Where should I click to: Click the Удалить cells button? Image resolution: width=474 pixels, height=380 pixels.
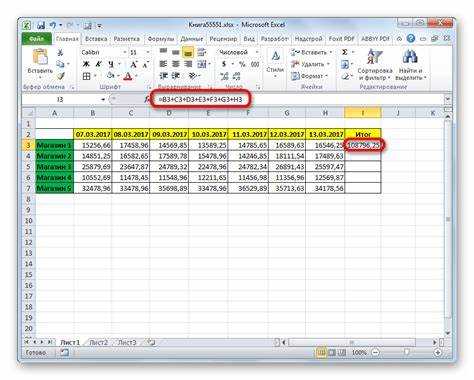click(310, 64)
